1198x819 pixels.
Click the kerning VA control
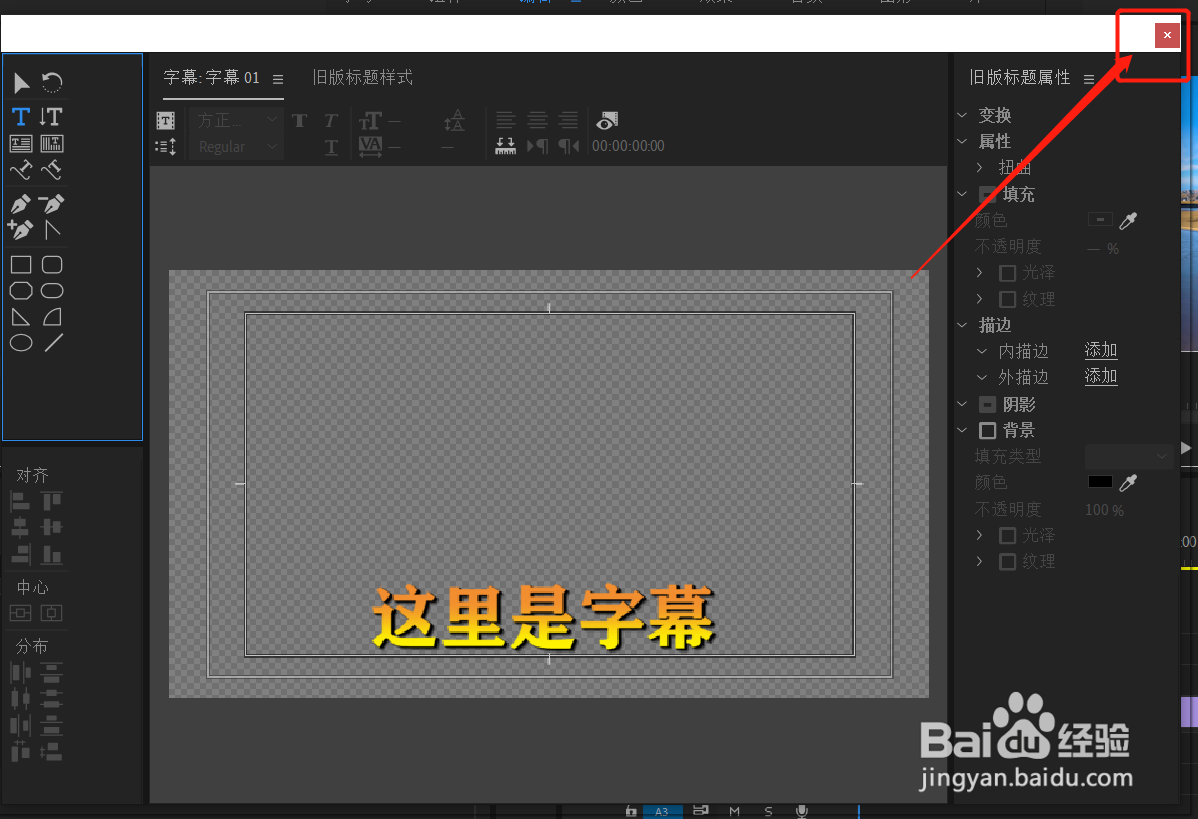coord(371,146)
